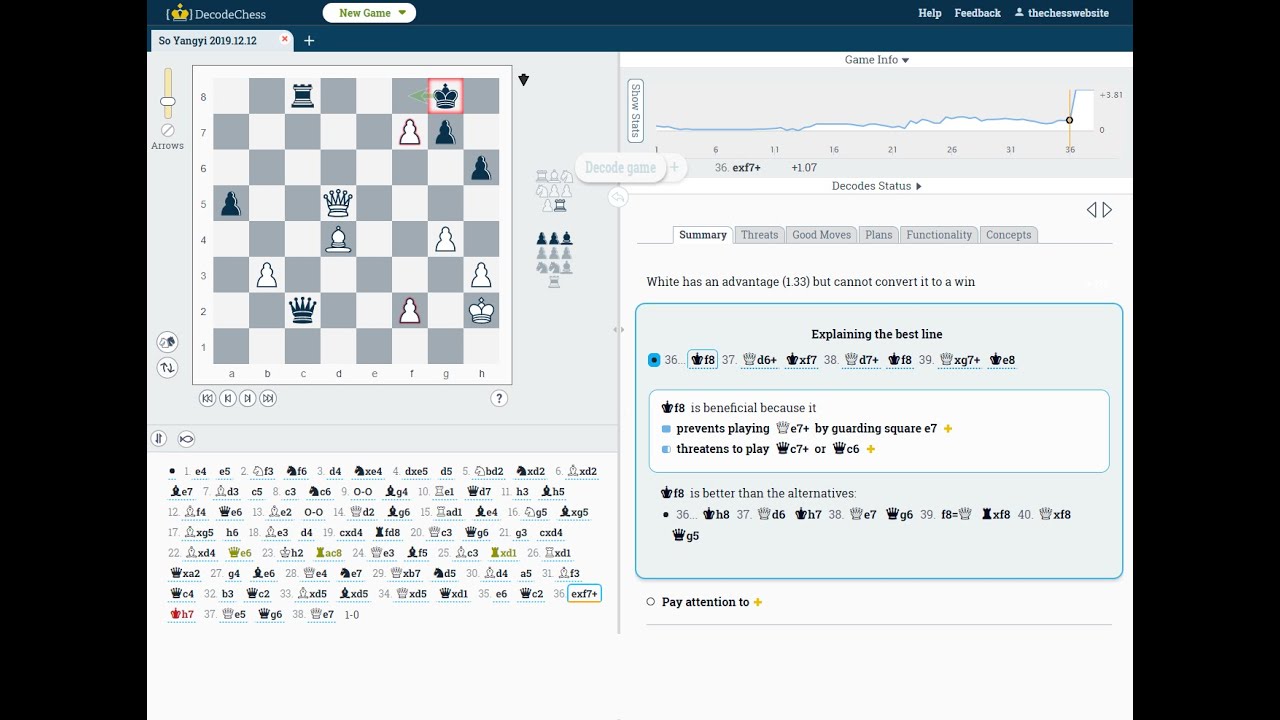Expand Pay attention to section

(x=757, y=603)
